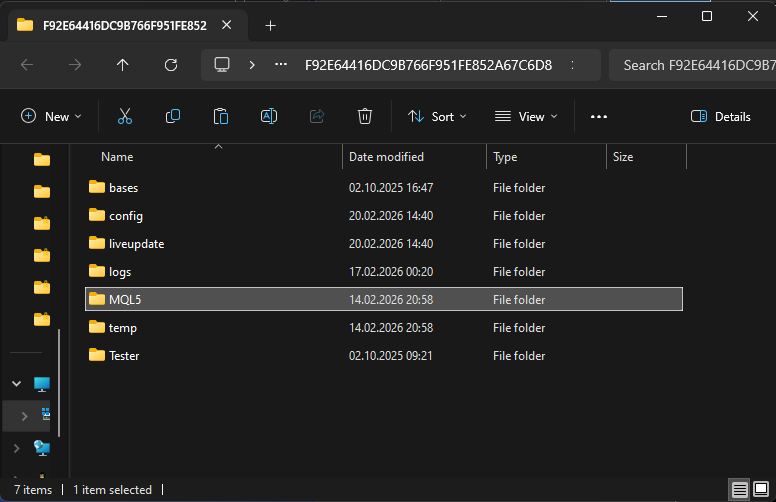This screenshot has width=776, height=502.
Task: Refresh the current folder view
Action: click(171, 65)
